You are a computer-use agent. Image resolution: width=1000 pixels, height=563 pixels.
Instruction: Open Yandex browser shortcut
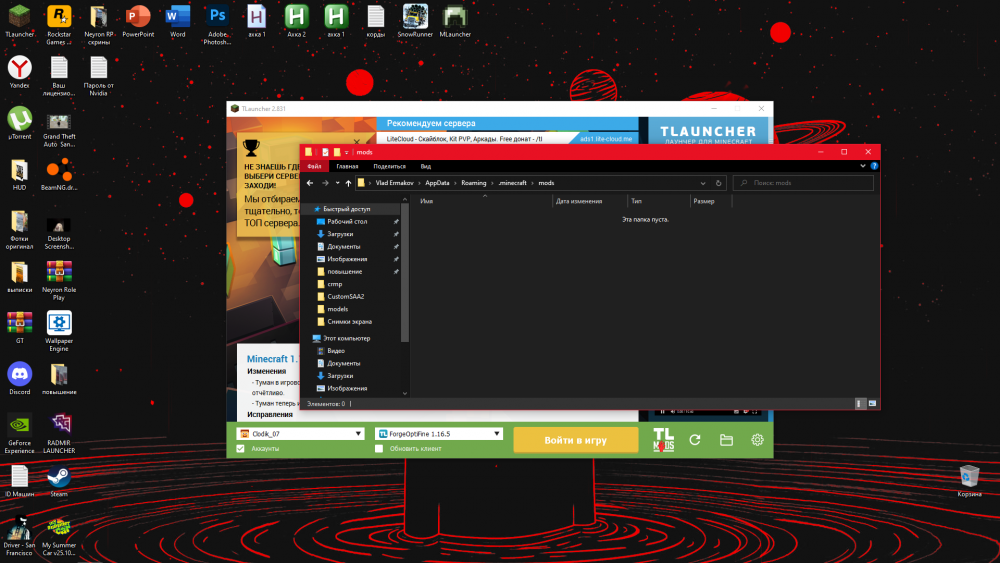[19, 71]
